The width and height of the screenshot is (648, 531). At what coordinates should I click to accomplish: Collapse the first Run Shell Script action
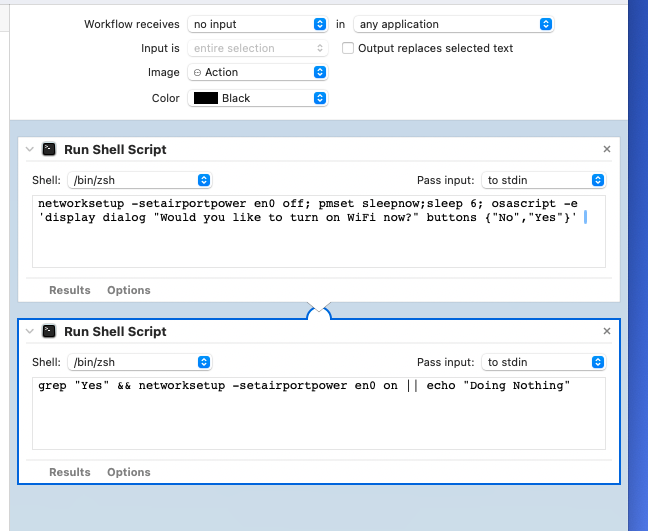(x=30, y=149)
